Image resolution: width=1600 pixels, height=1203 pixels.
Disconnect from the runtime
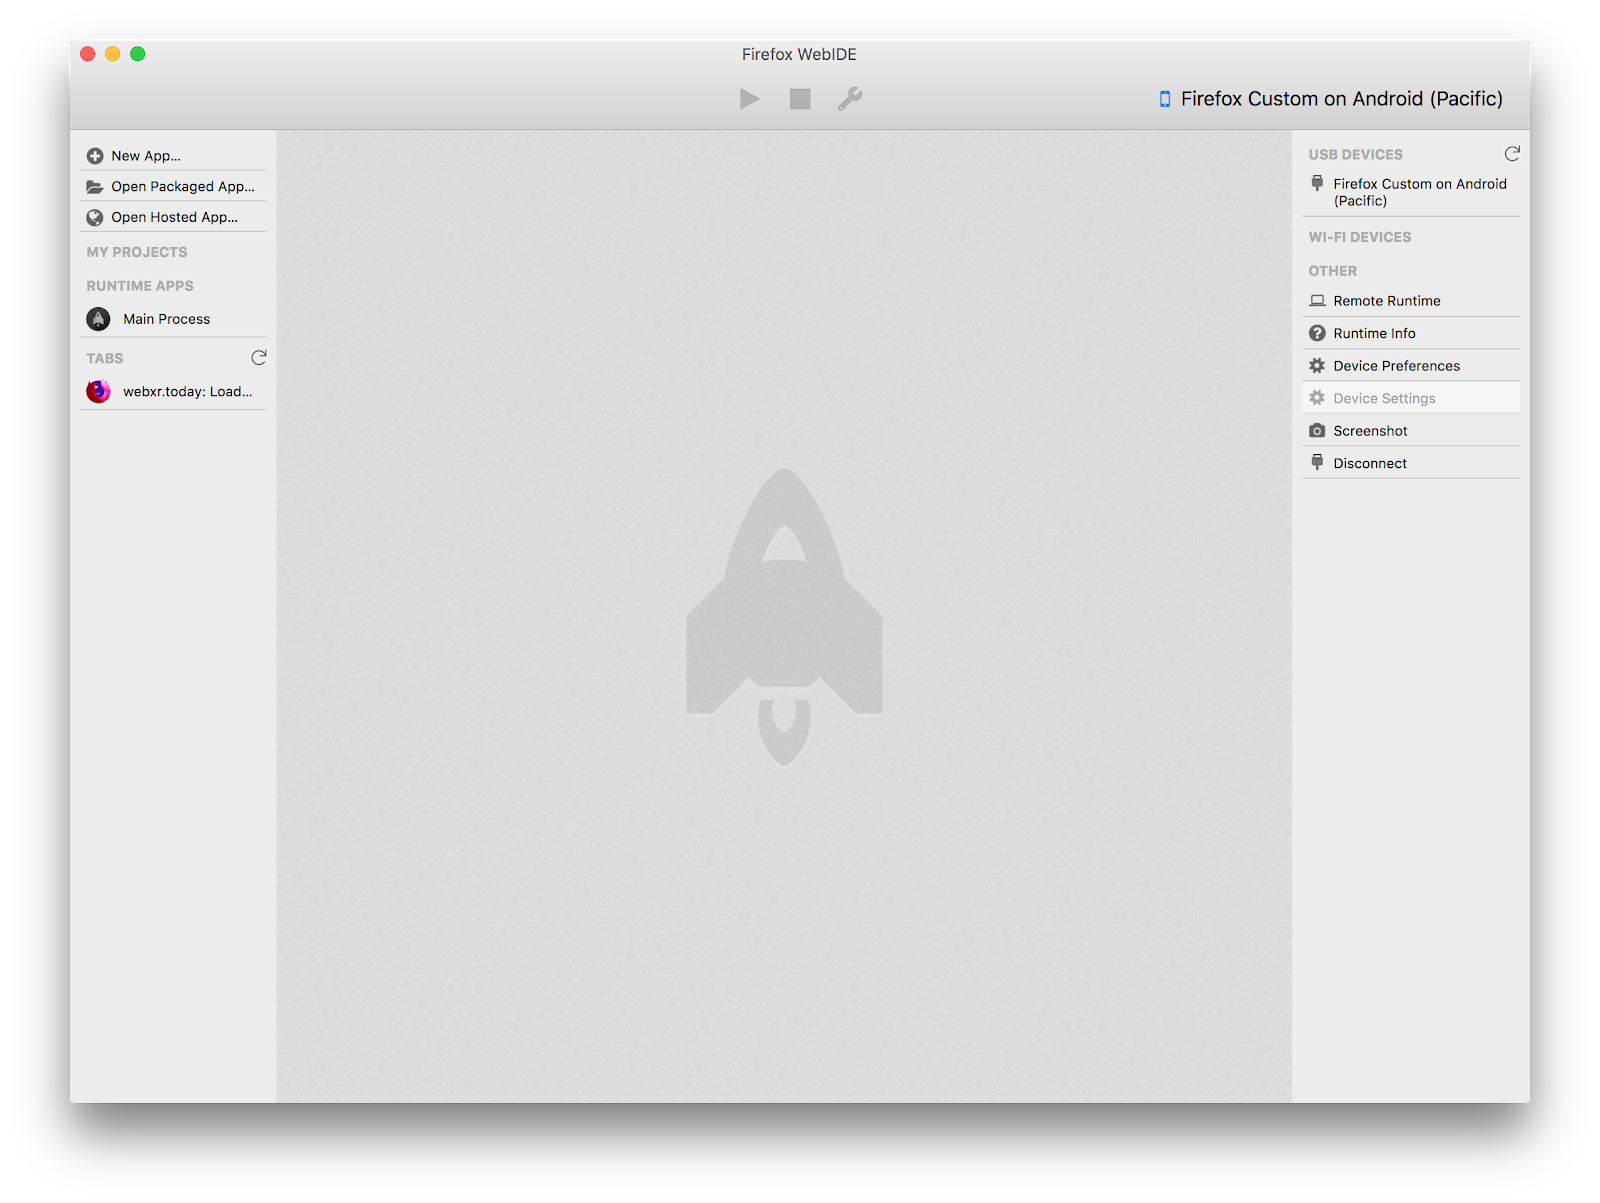click(1411, 463)
